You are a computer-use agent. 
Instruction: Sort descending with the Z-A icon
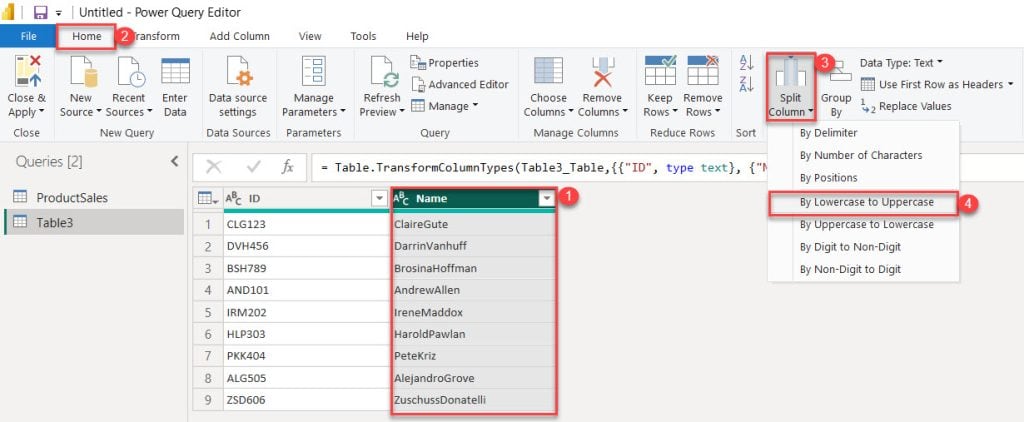pyautogui.click(x=746, y=84)
